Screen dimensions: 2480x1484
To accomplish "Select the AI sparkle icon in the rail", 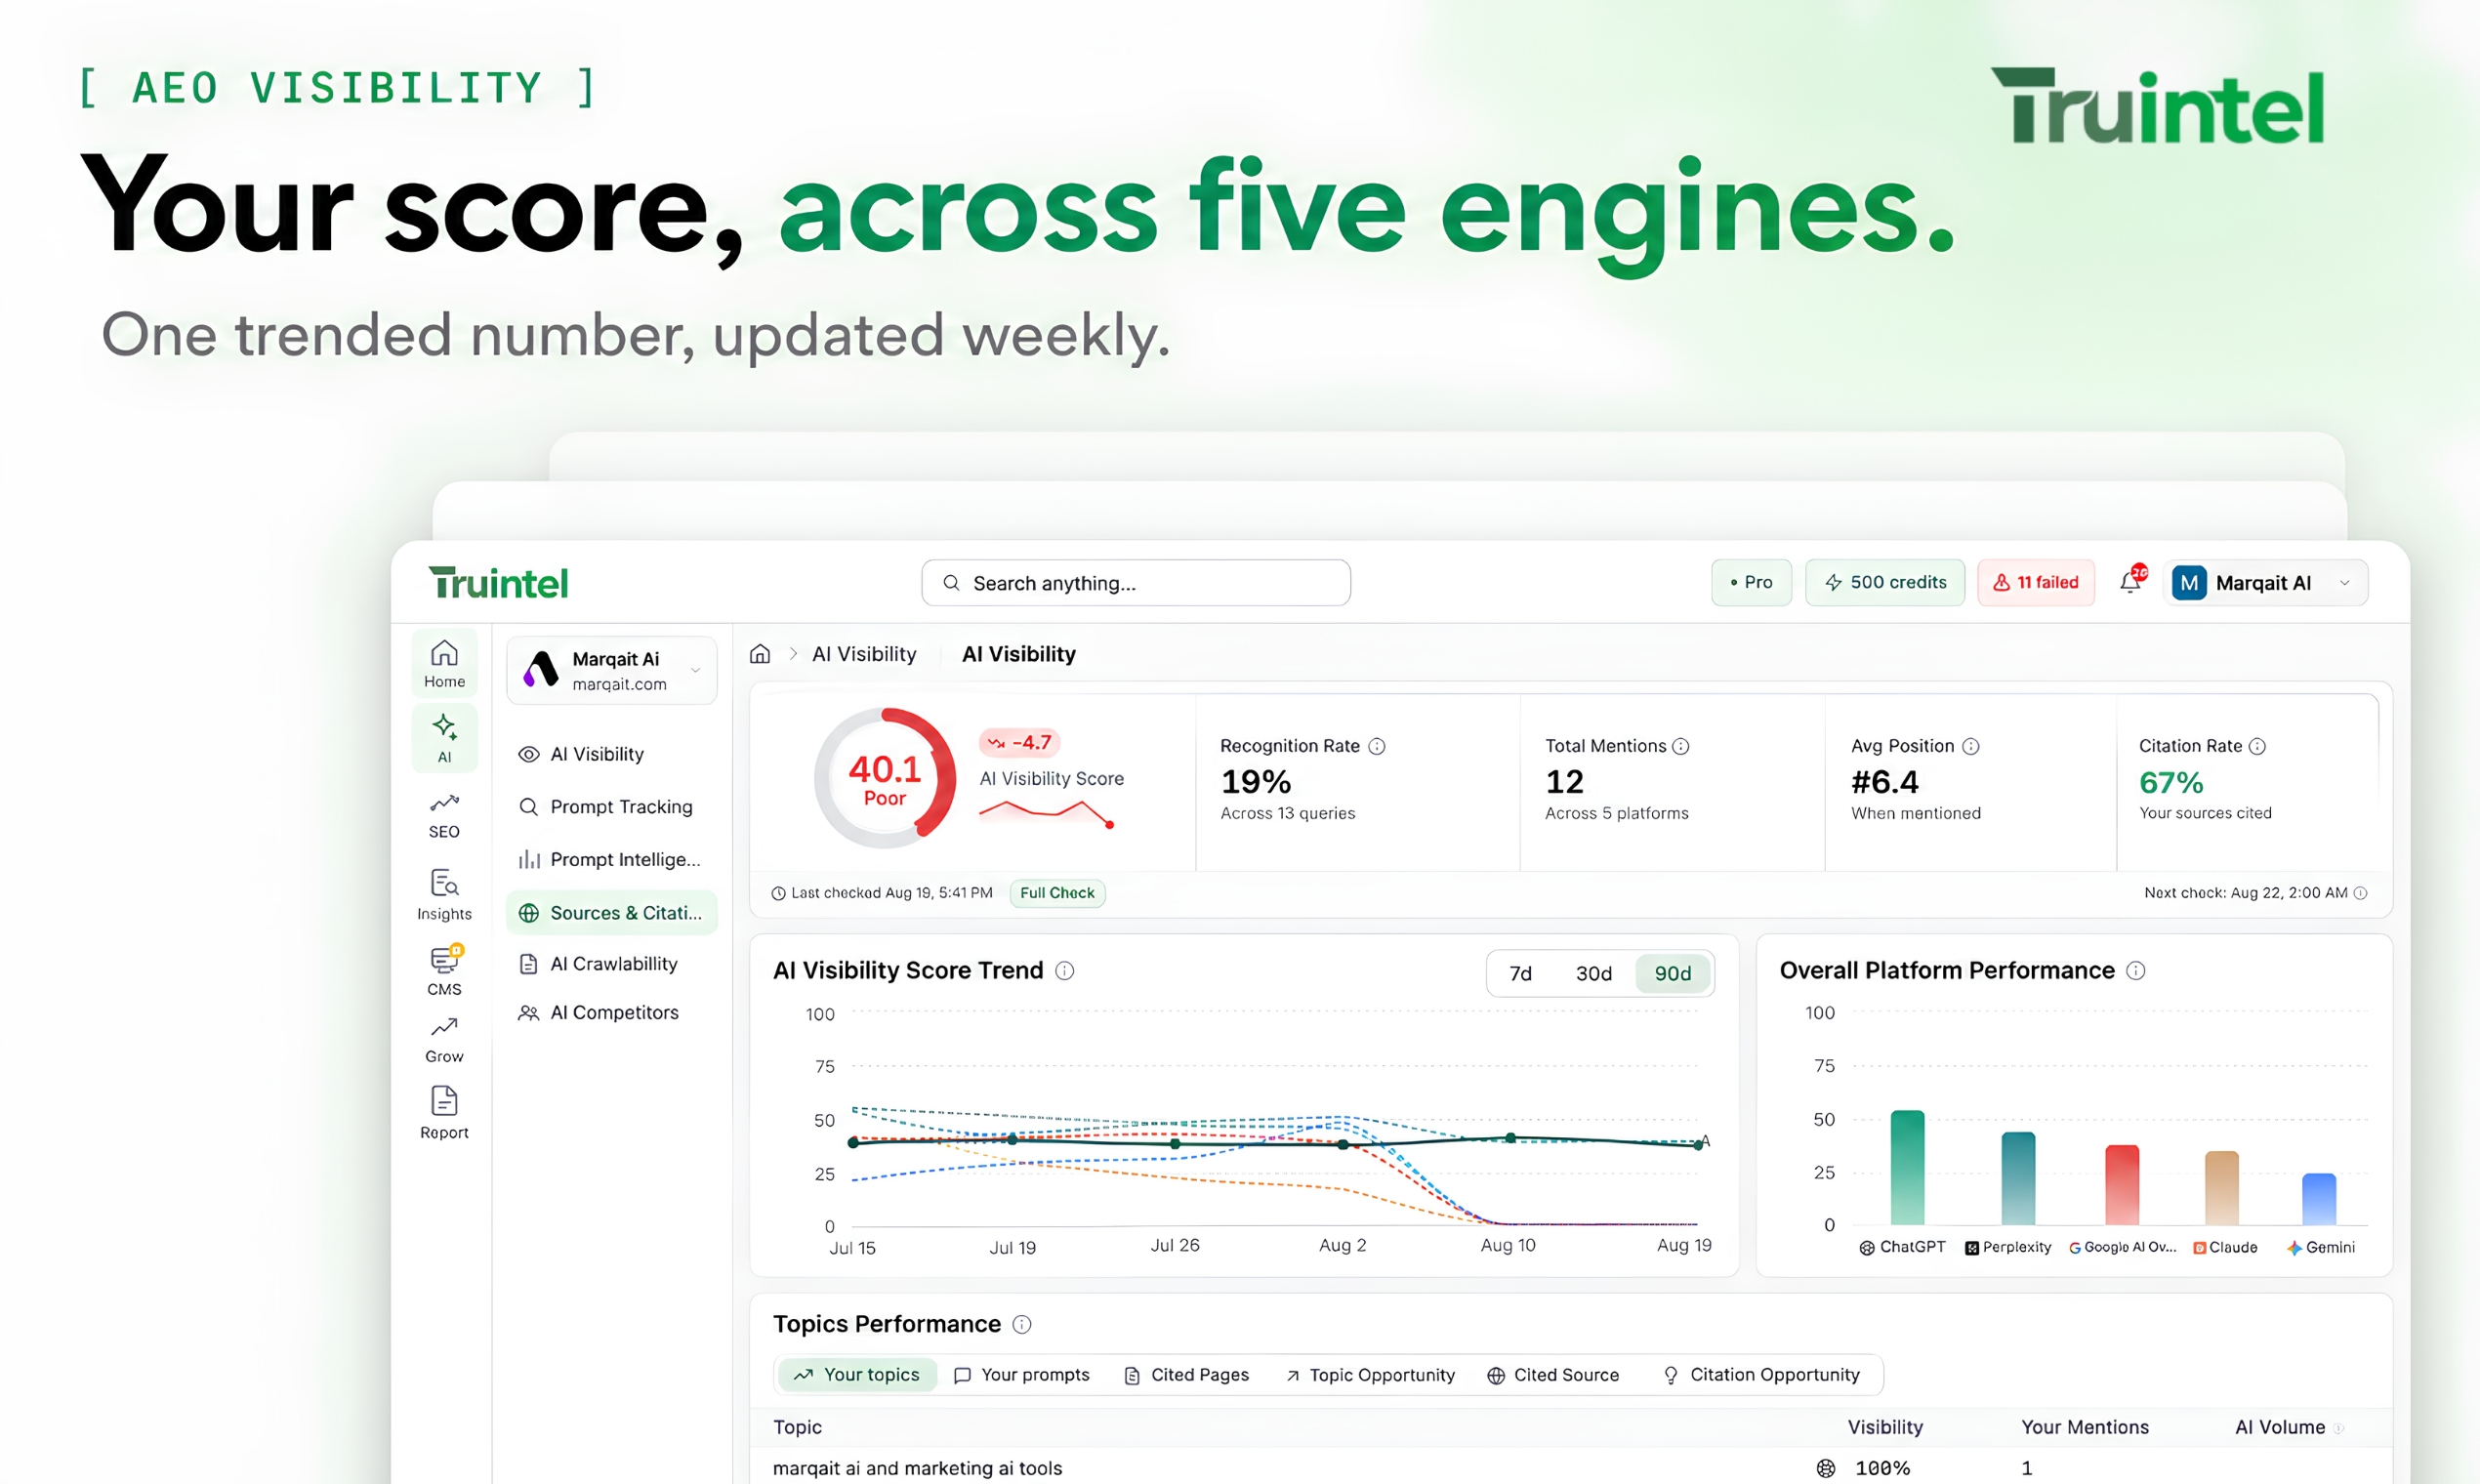I will 444,738.
